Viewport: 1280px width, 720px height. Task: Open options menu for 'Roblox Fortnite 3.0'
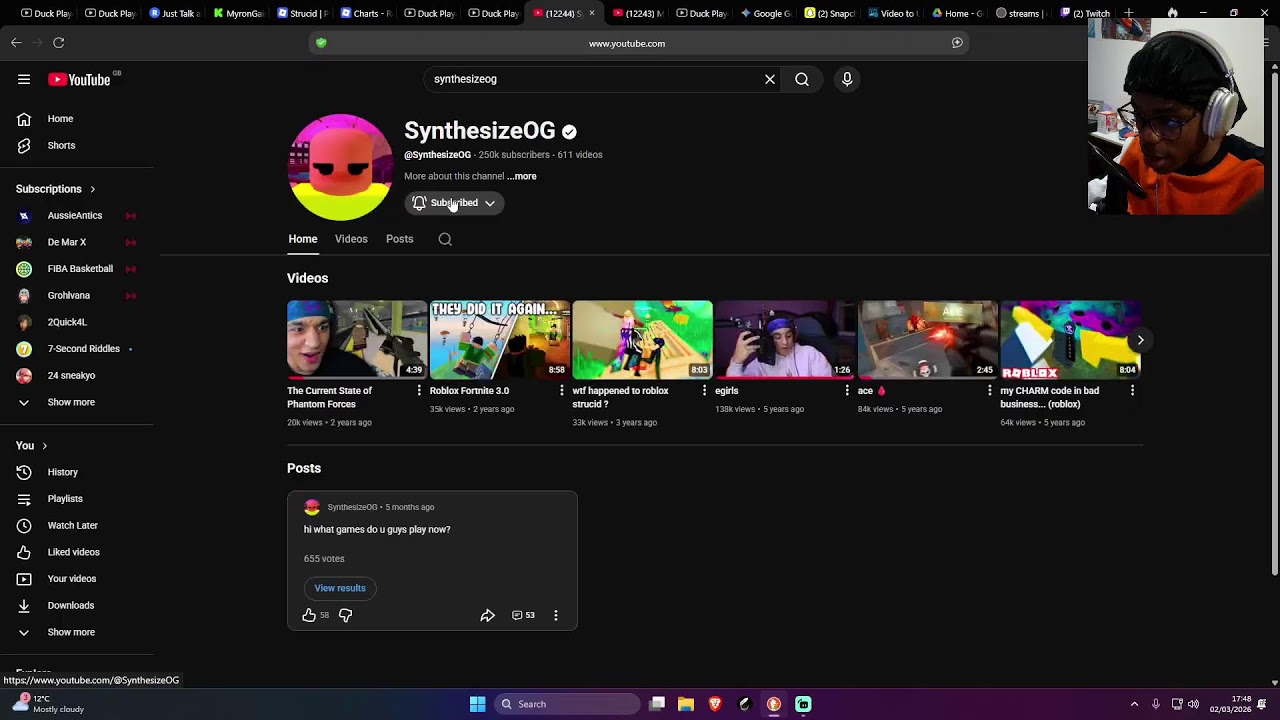click(x=561, y=391)
